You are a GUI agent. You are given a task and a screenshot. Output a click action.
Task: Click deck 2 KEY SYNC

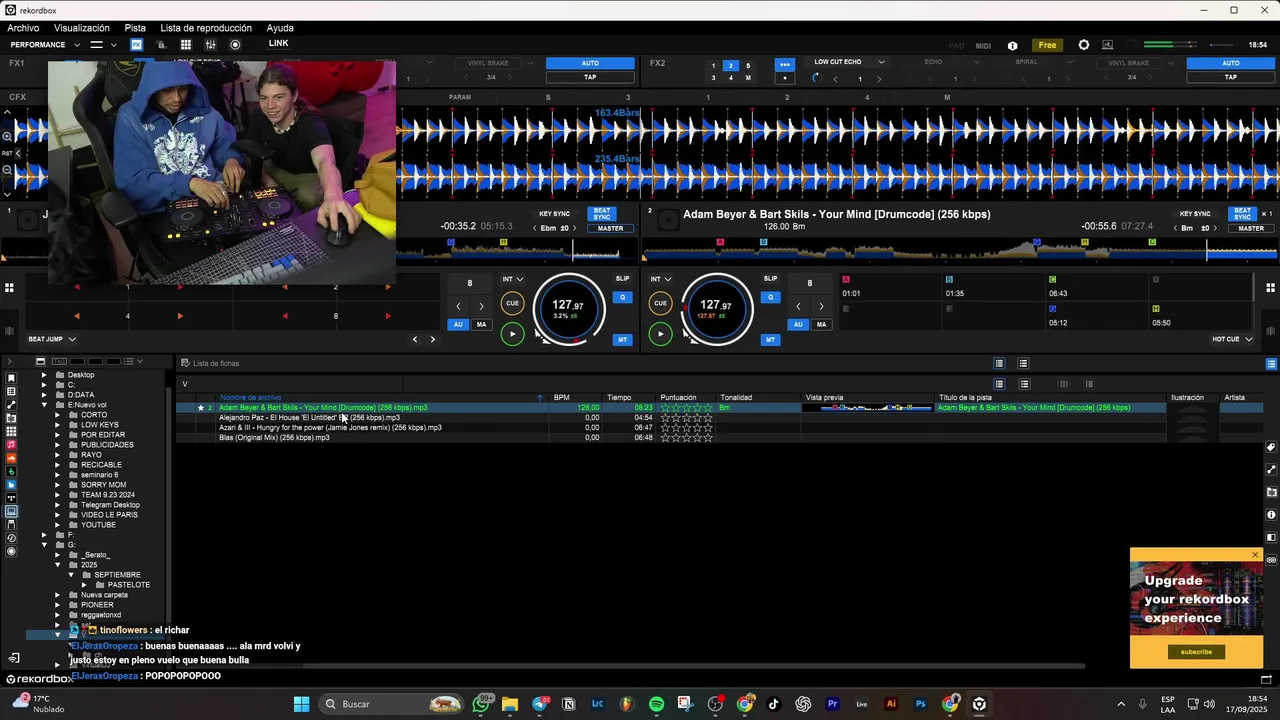point(1195,214)
